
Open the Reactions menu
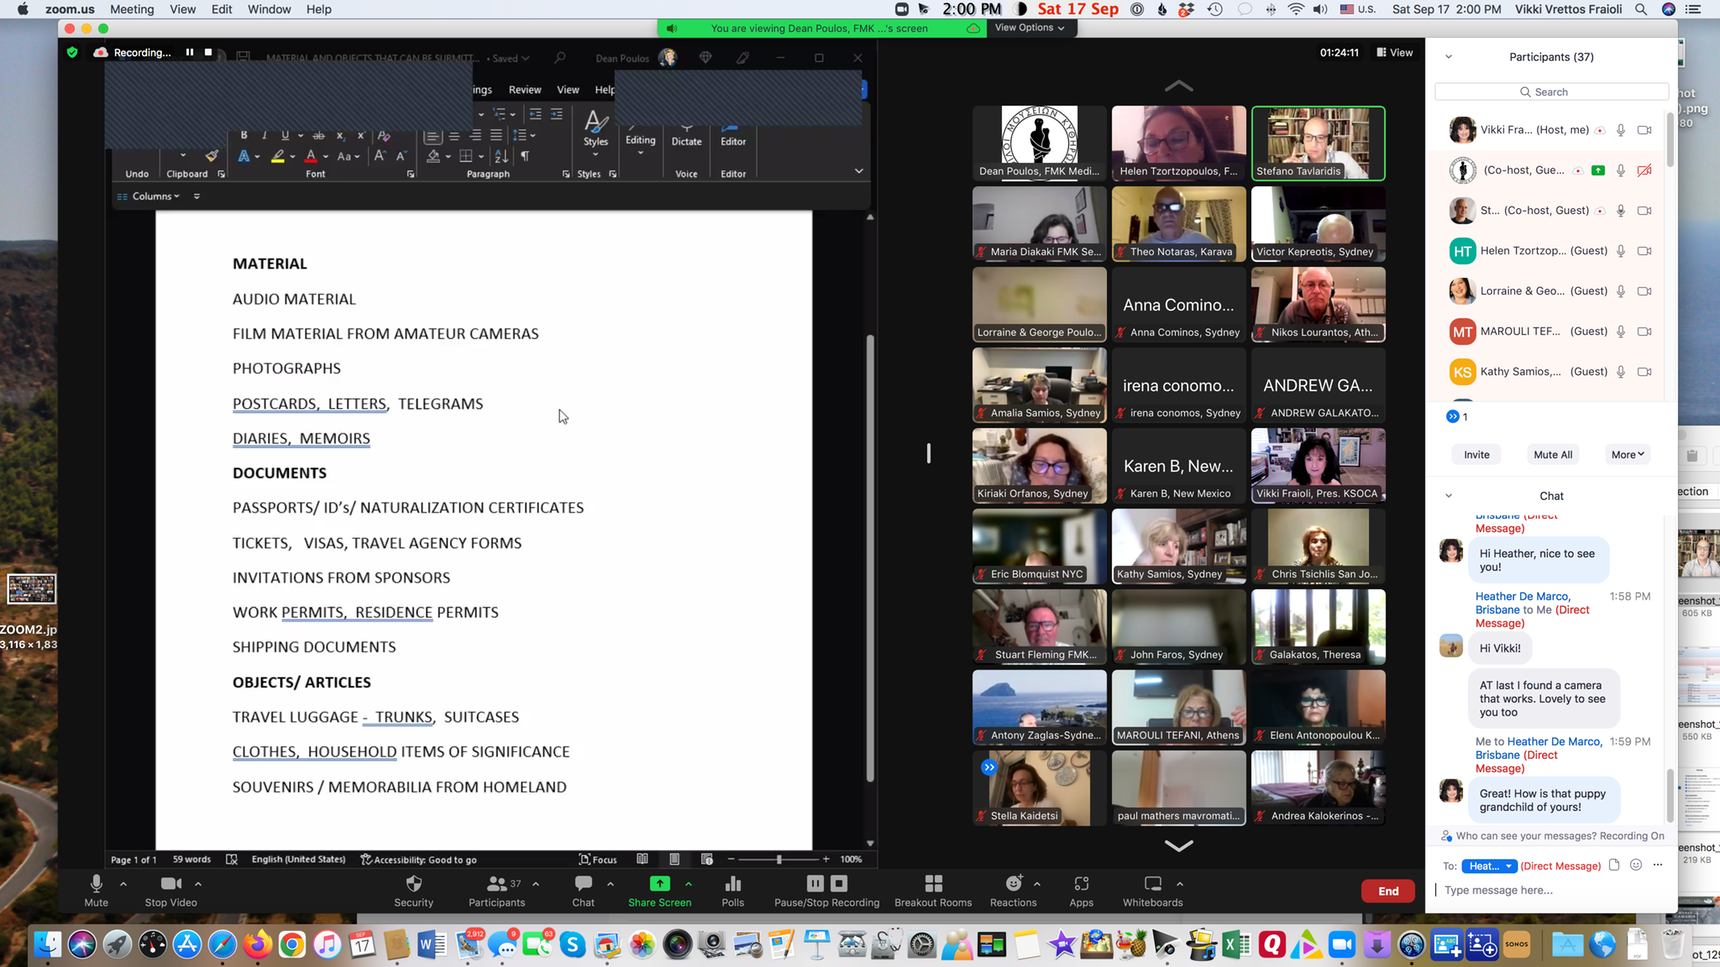point(1013,884)
